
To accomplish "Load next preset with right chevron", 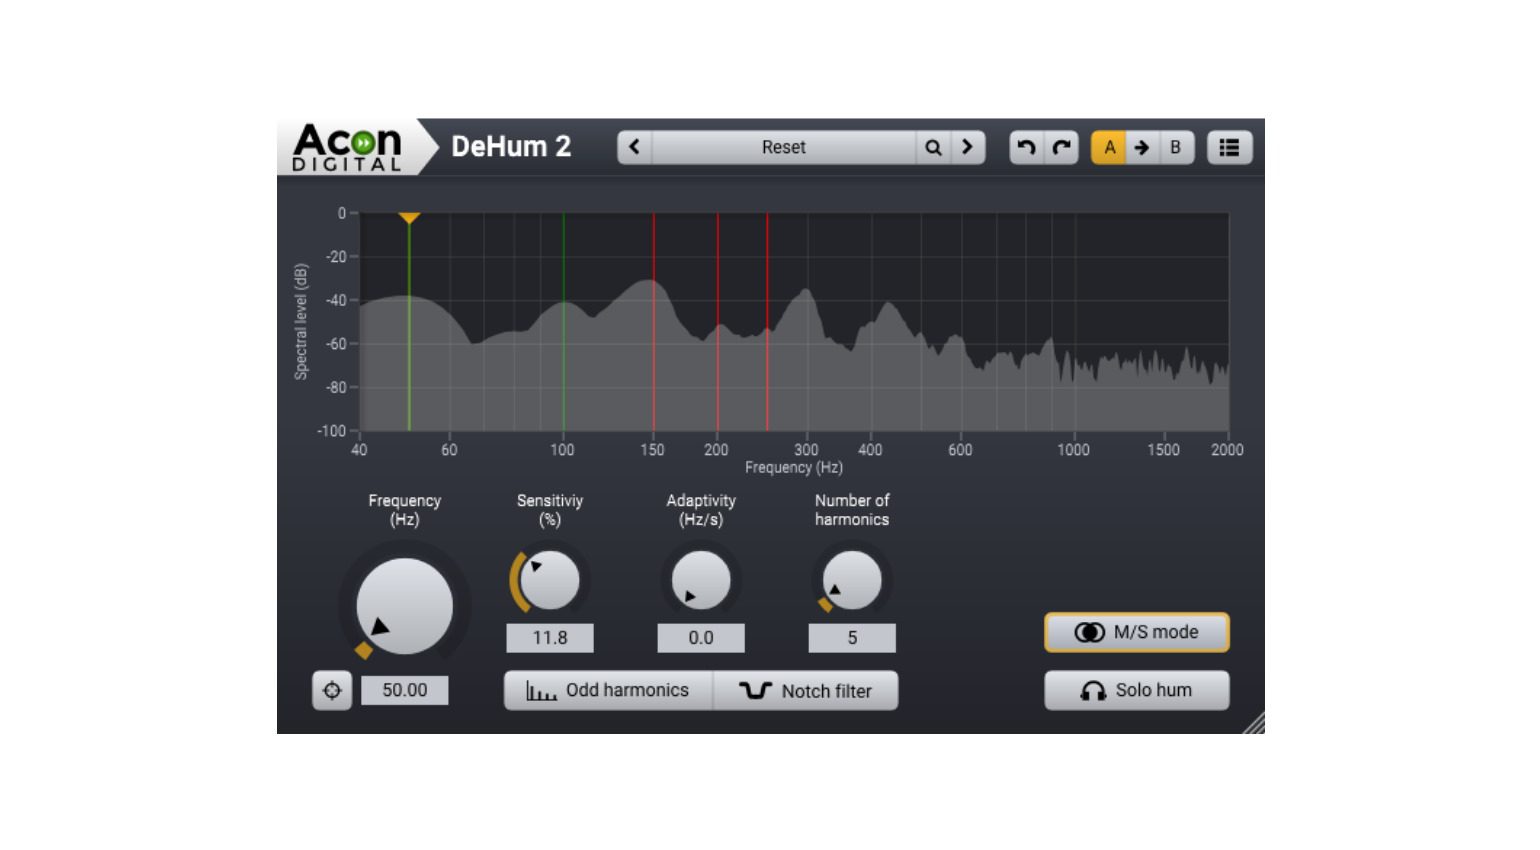I will (x=966, y=147).
